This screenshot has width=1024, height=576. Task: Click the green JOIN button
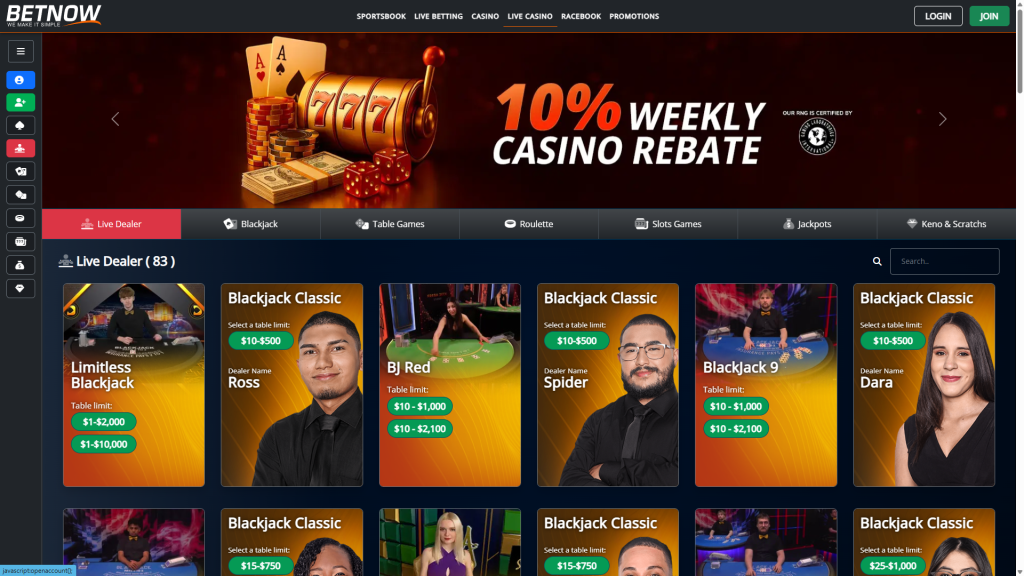pos(989,16)
